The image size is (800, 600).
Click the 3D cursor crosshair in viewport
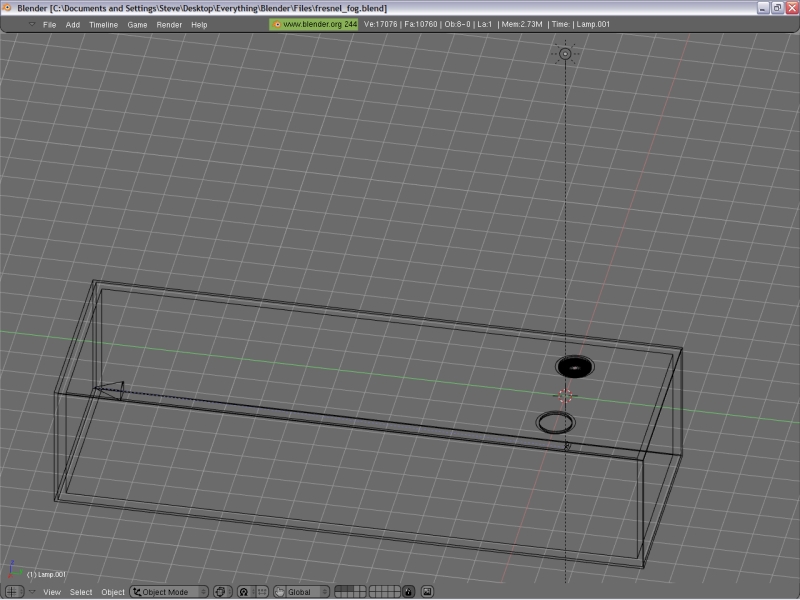tap(565, 396)
